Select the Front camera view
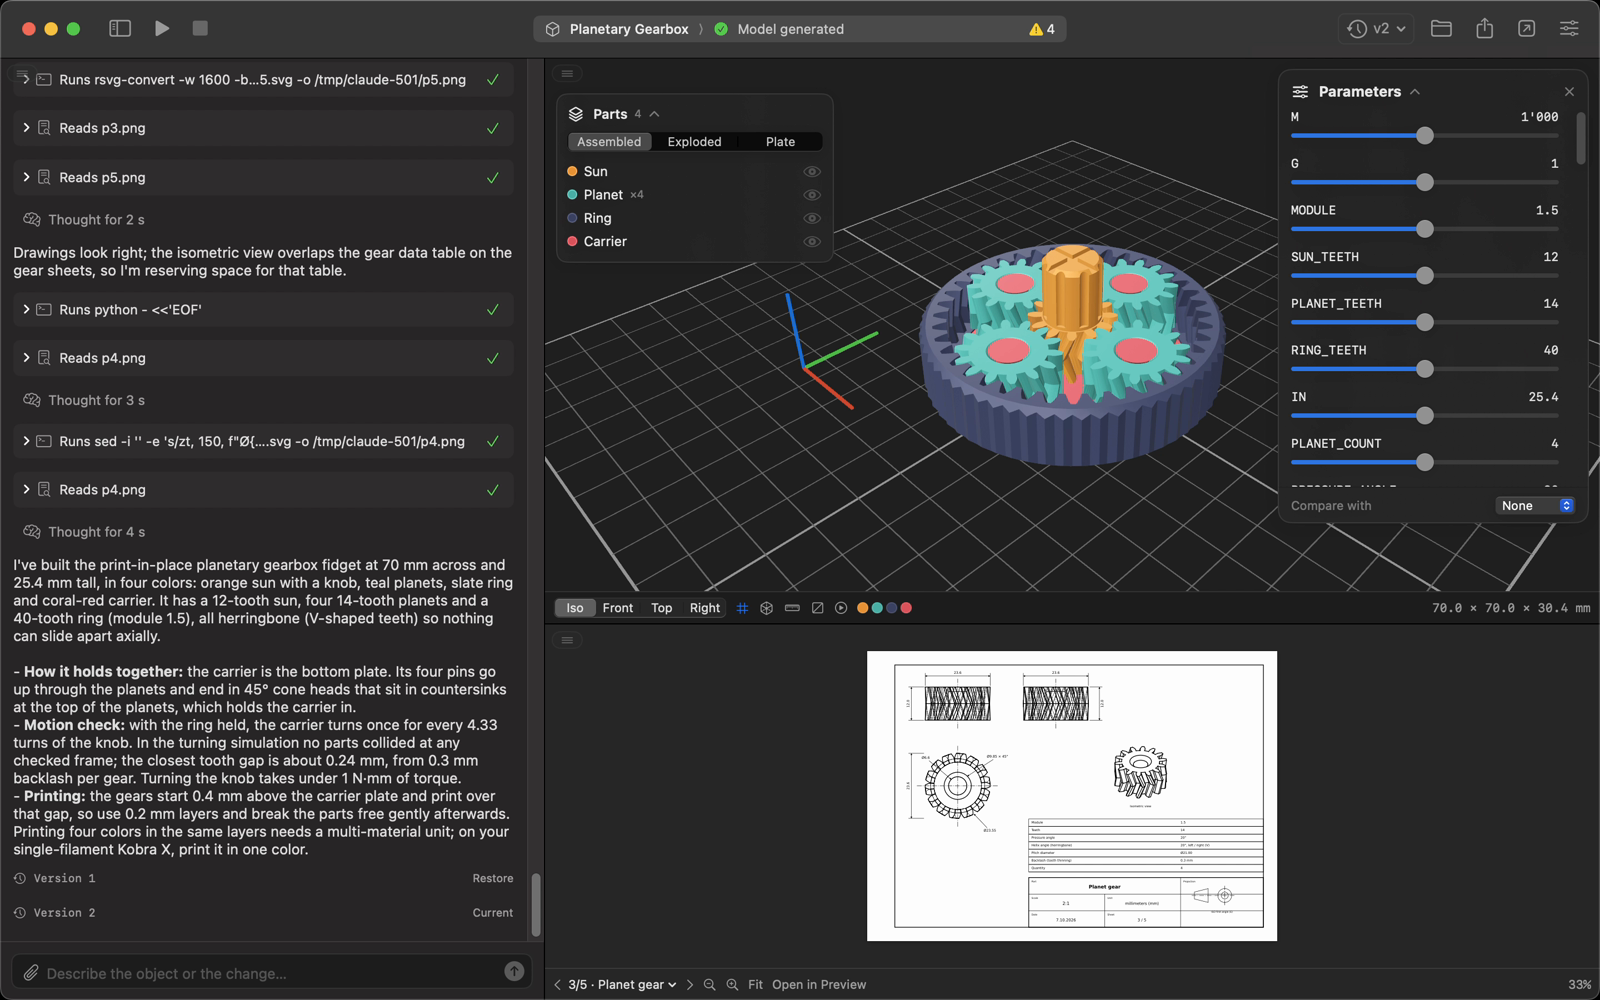1600x1000 pixels. 618,608
